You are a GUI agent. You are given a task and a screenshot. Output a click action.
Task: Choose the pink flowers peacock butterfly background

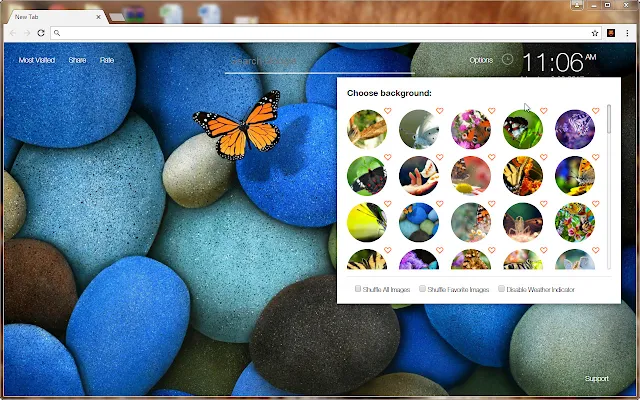[x=471, y=129]
